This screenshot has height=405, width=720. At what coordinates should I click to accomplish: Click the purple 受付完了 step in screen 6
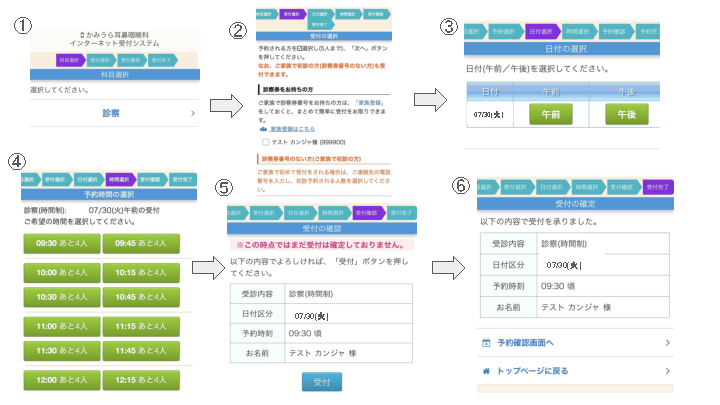coord(656,185)
